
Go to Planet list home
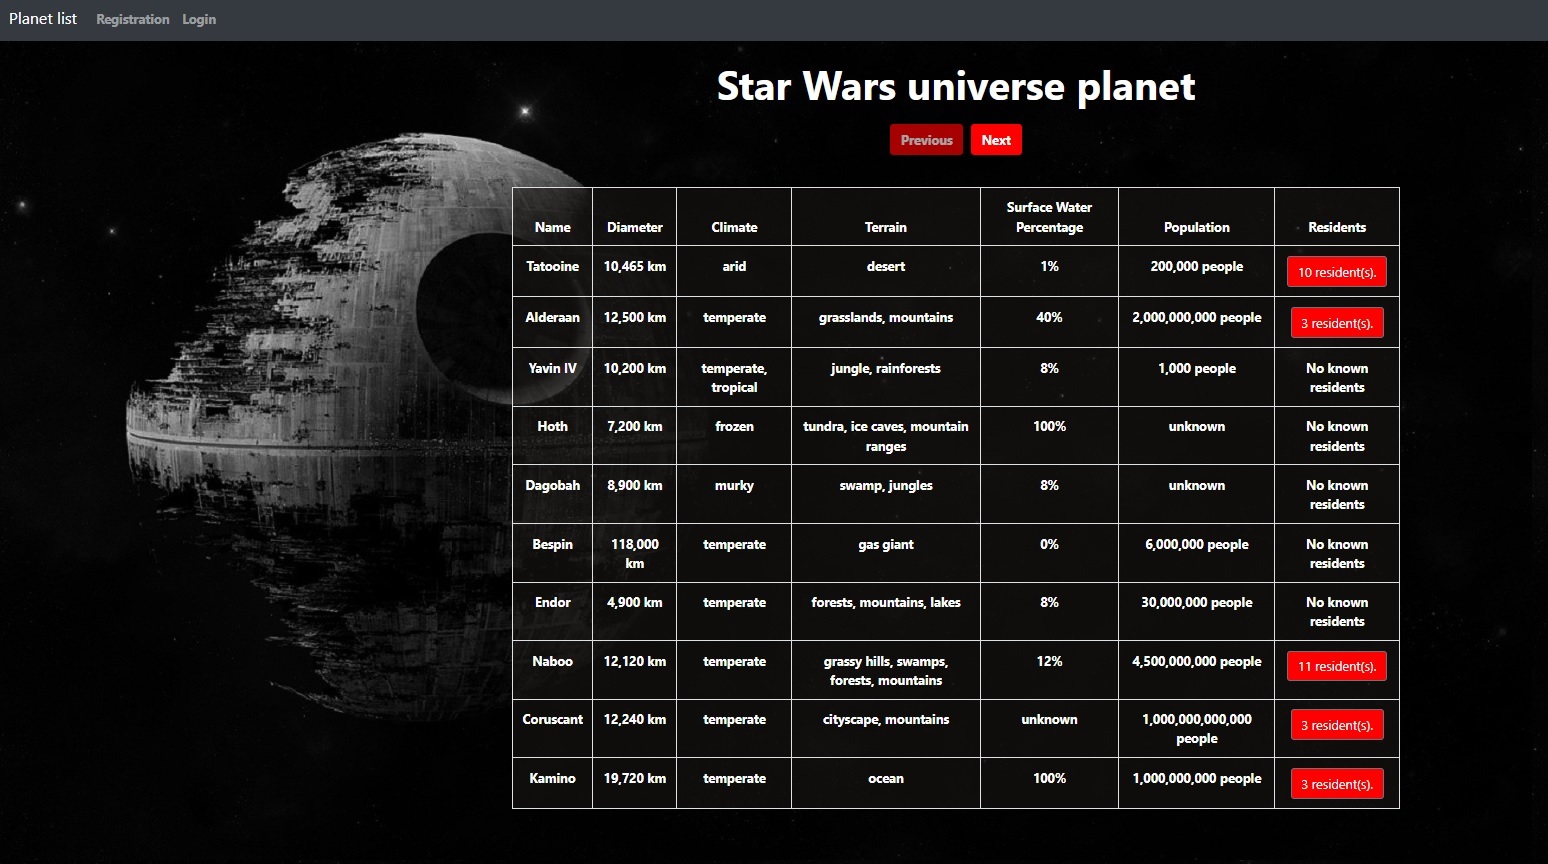(42, 18)
